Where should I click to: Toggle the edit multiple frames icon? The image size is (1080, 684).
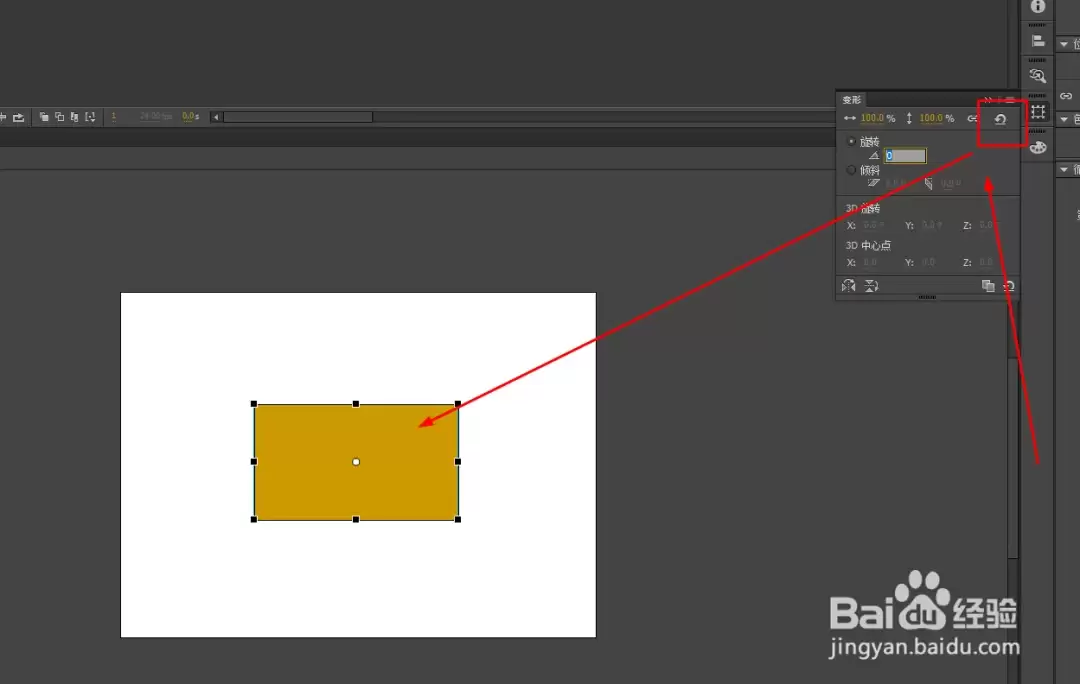click(x=74, y=117)
